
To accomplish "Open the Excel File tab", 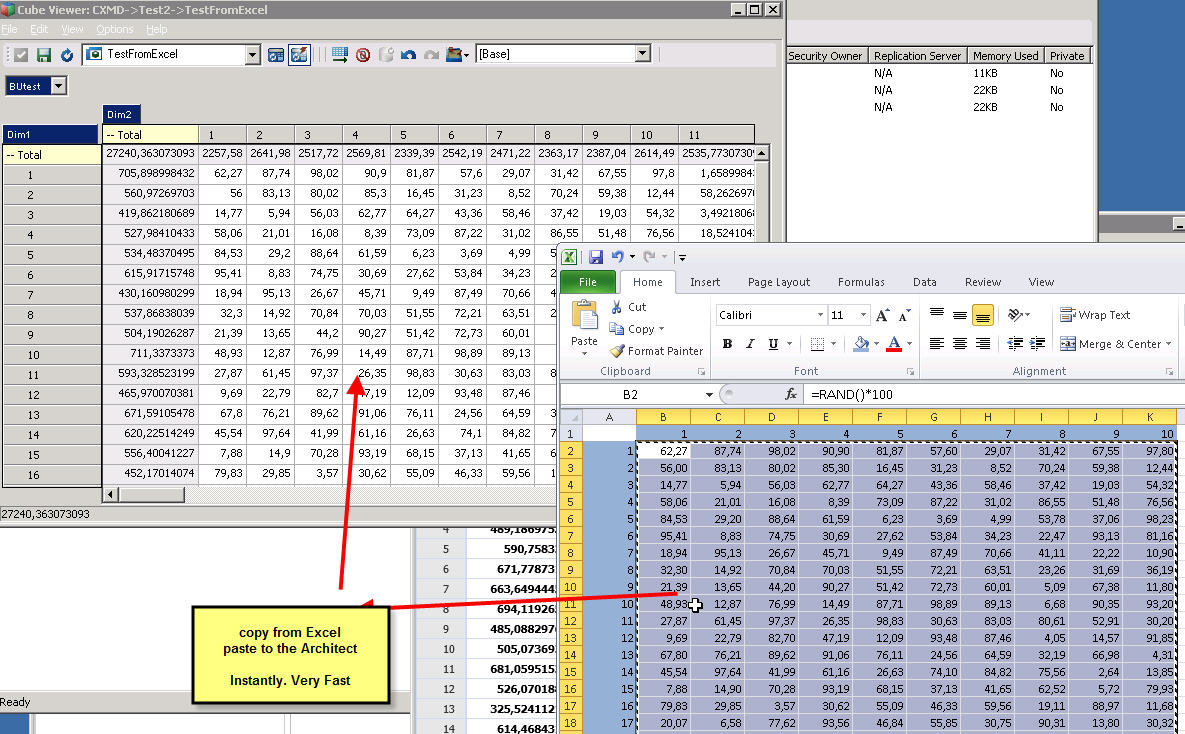I will pos(588,282).
